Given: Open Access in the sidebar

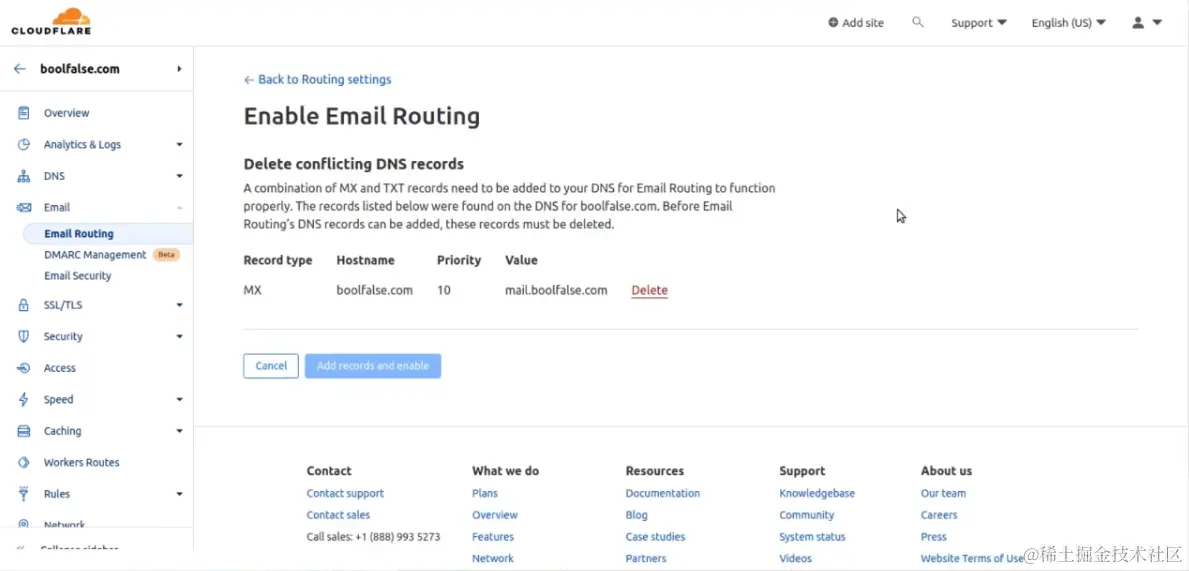Looking at the screenshot, I should point(59,368).
